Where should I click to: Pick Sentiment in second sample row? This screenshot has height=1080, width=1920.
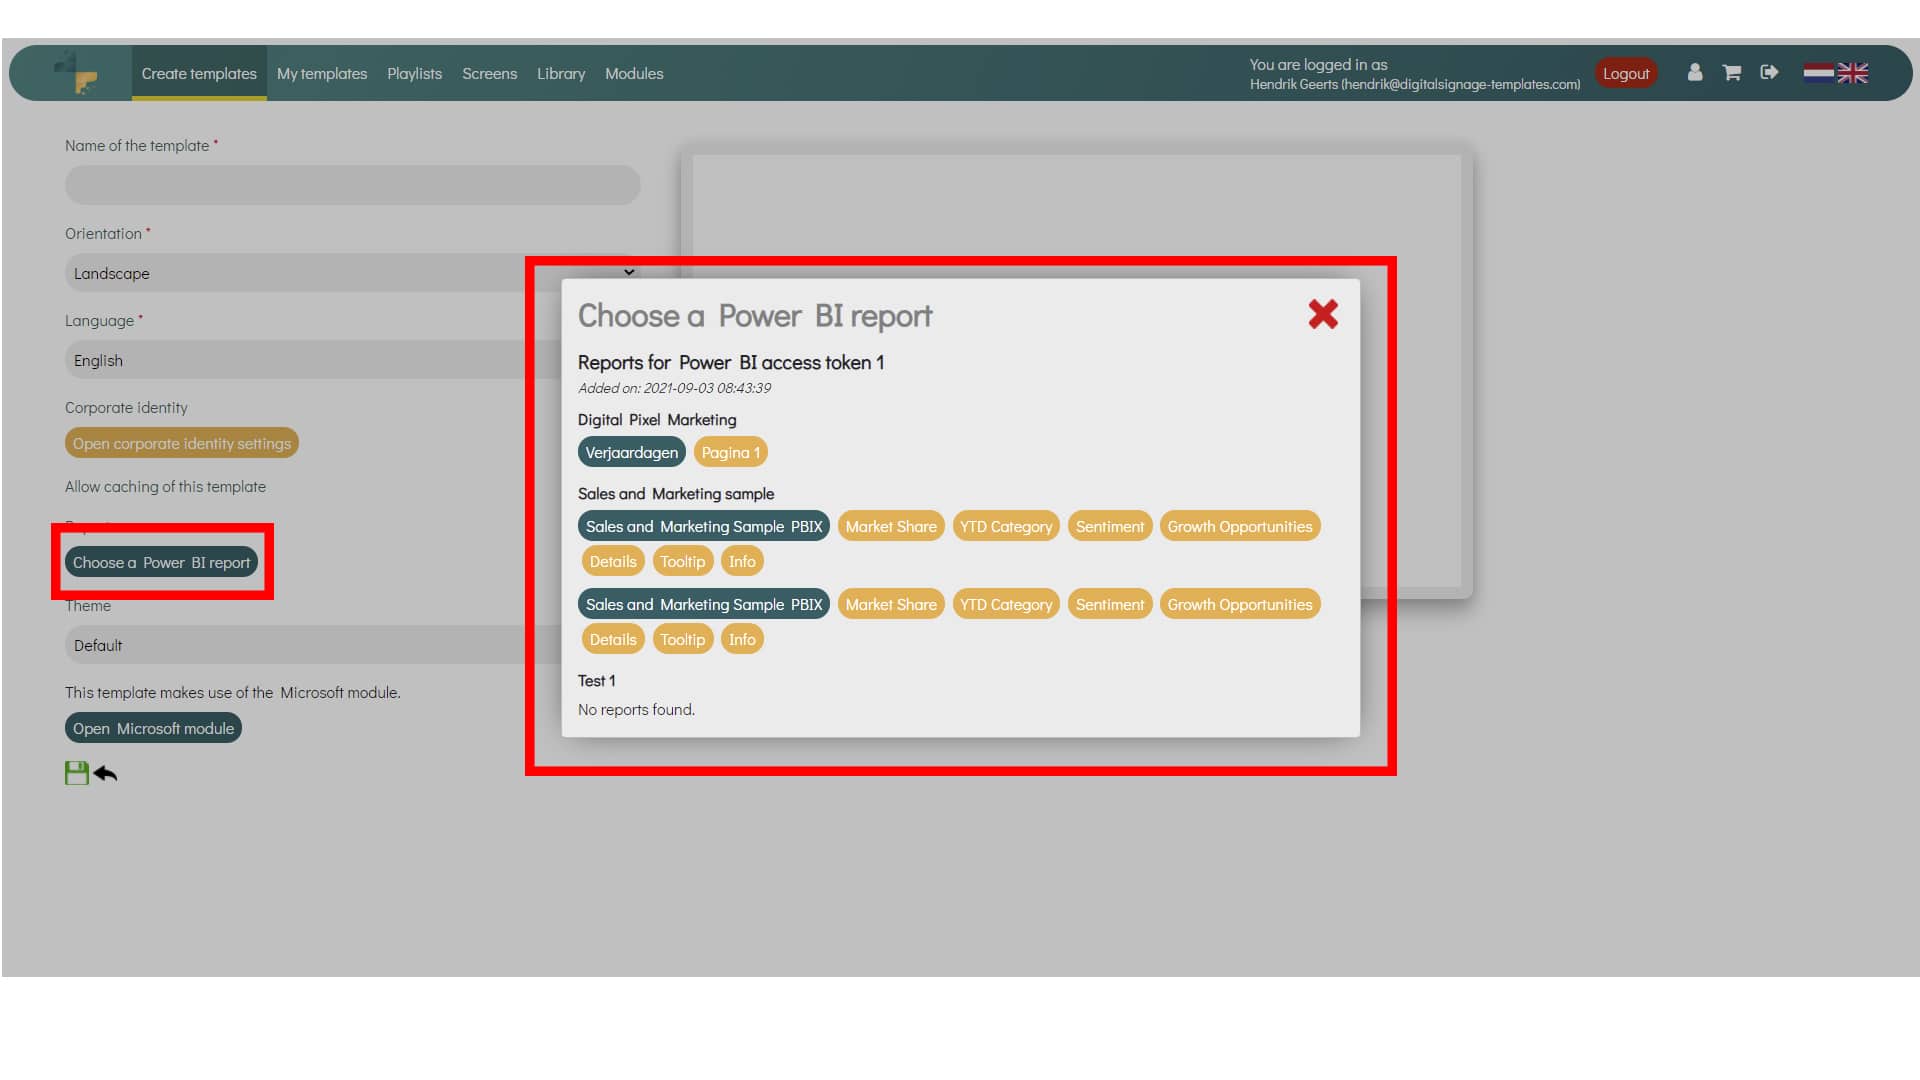pos(1110,604)
